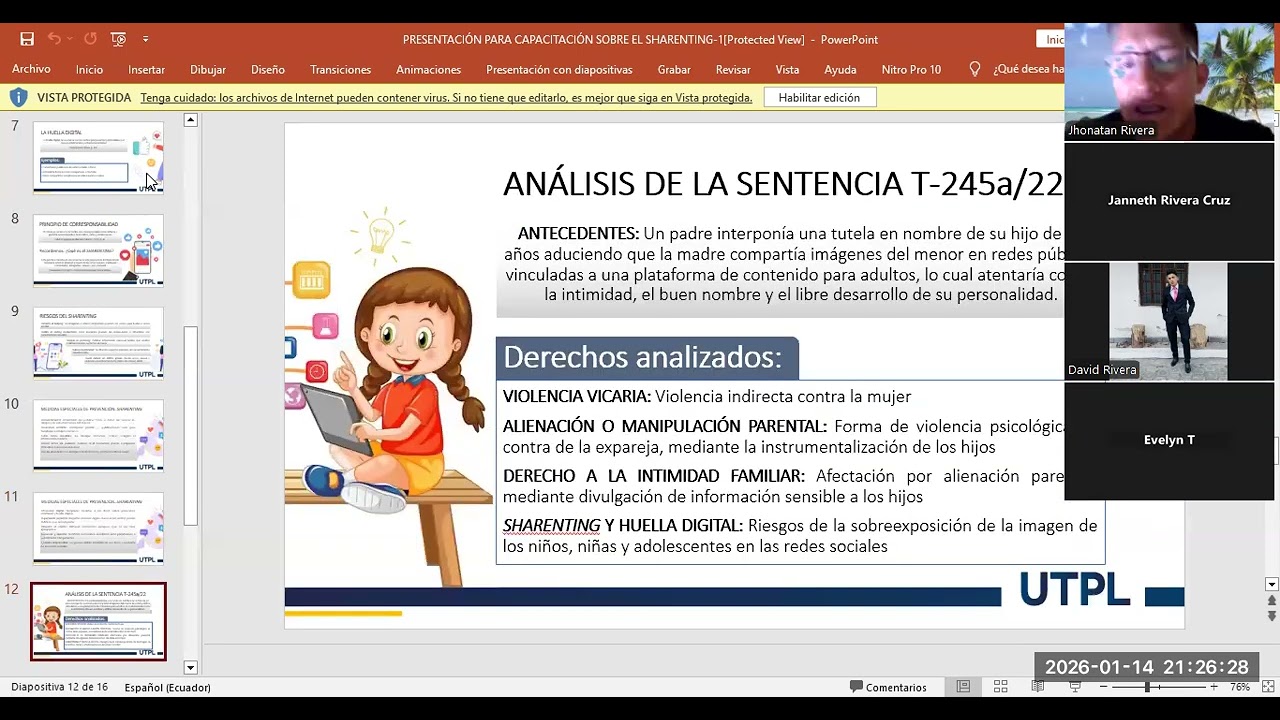Switch to the Inicio tab
Image resolution: width=1280 pixels, height=720 pixels.
pyautogui.click(x=89, y=69)
